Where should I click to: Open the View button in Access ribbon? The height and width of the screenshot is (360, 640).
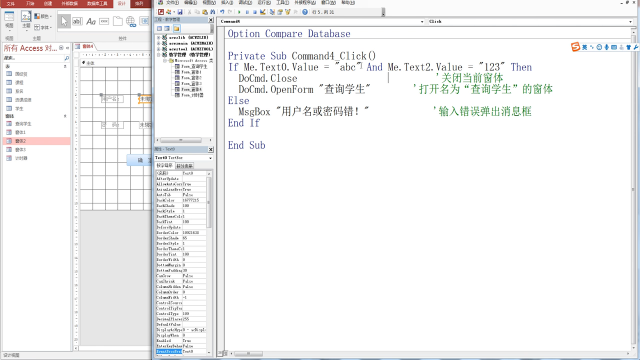point(9,20)
